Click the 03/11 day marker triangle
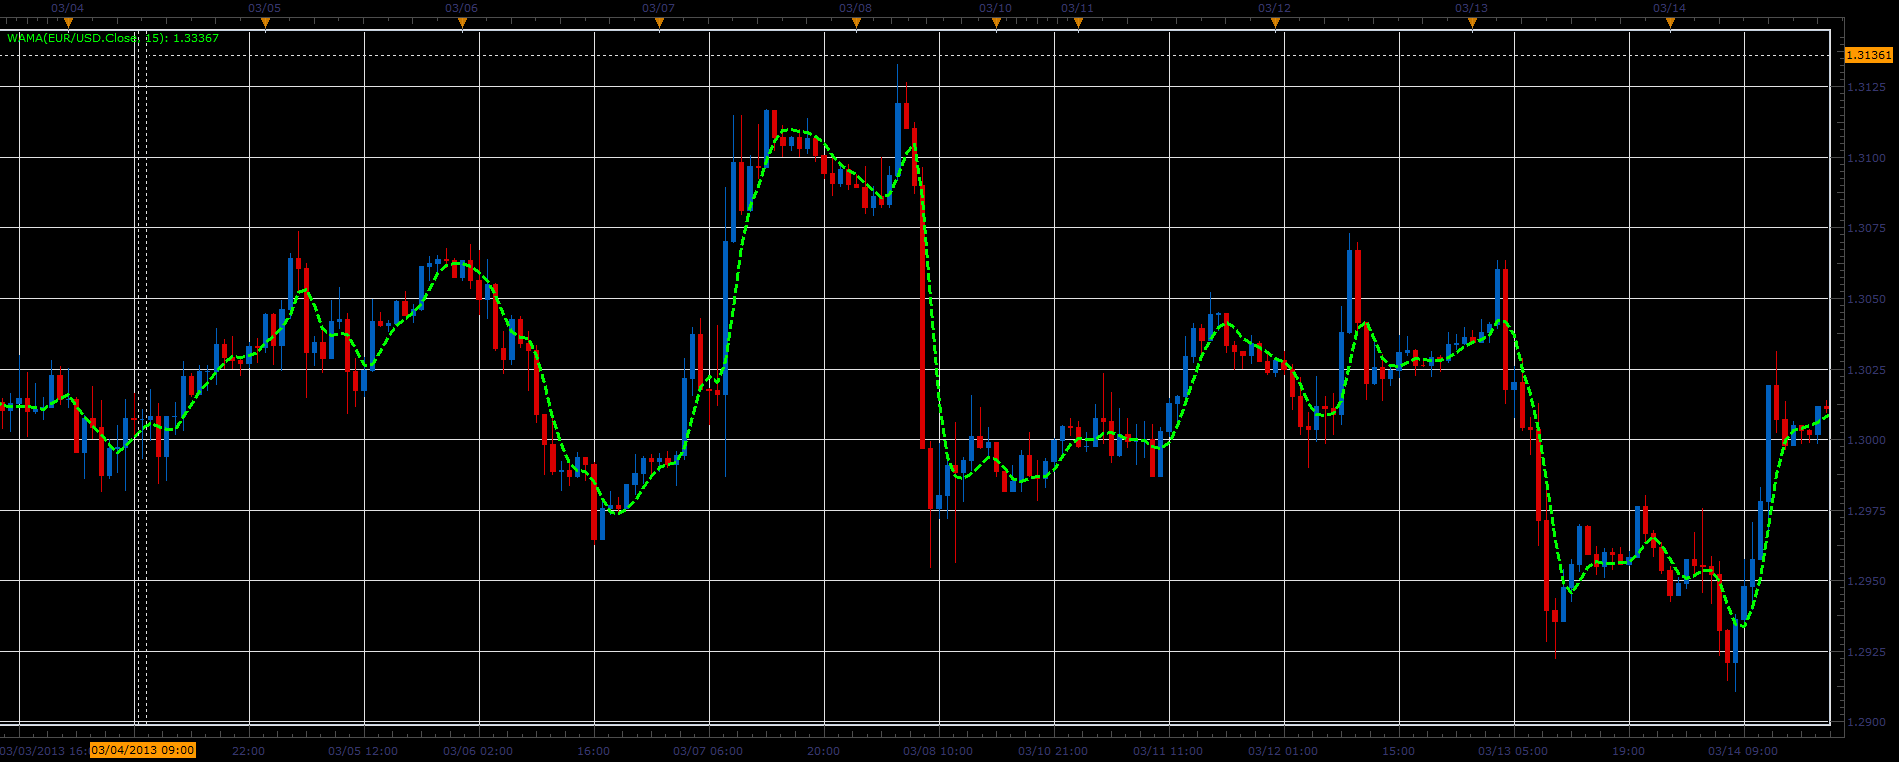Image resolution: width=1899 pixels, height=762 pixels. [x=1078, y=22]
